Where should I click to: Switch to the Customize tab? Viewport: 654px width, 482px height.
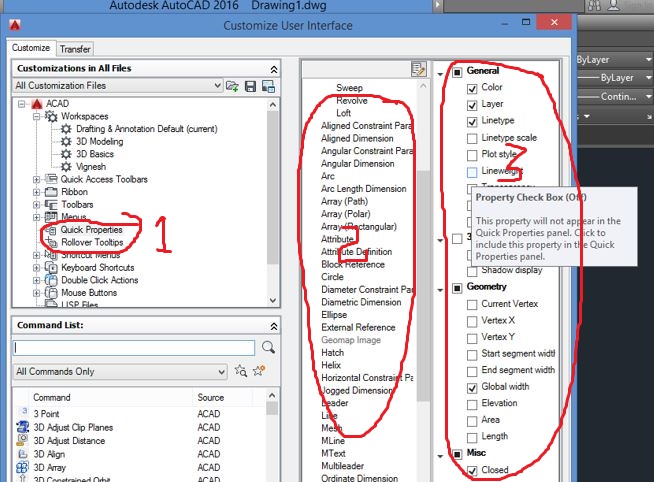point(31,48)
